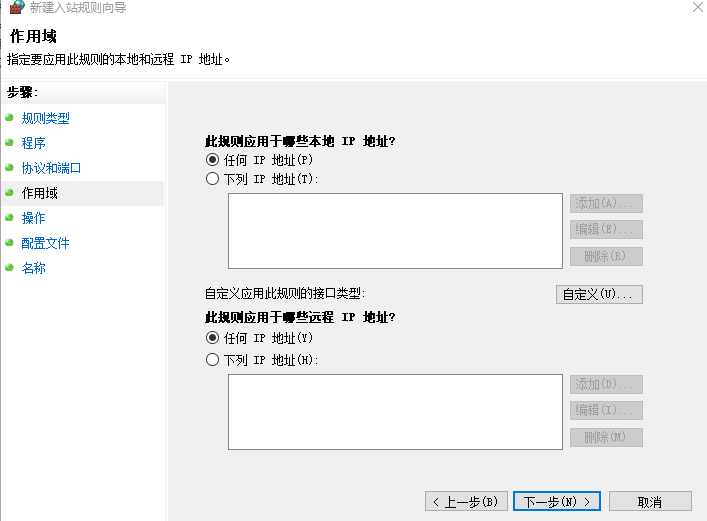Click 下一步(N) to continue
The height and width of the screenshot is (521, 707).
point(557,501)
